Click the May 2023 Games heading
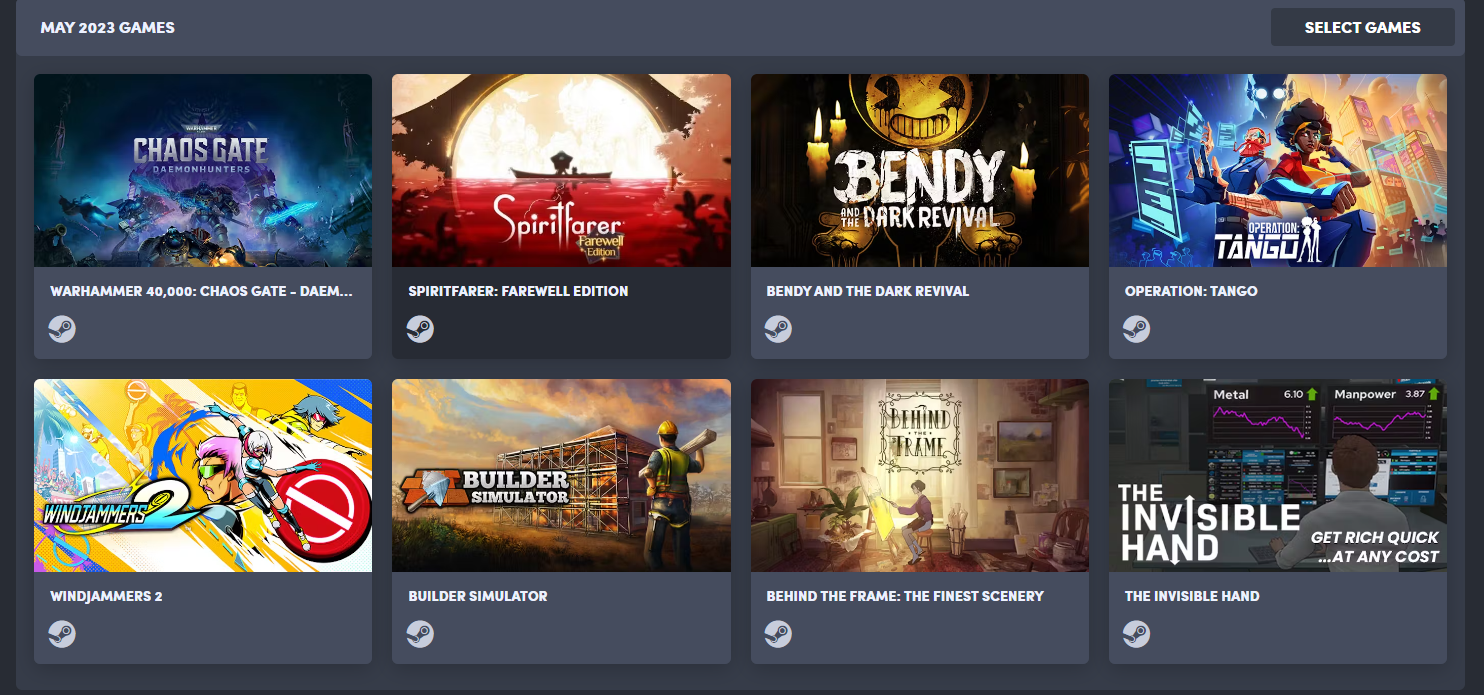This screenshot has height=695, width=1484. coord(108,27)
